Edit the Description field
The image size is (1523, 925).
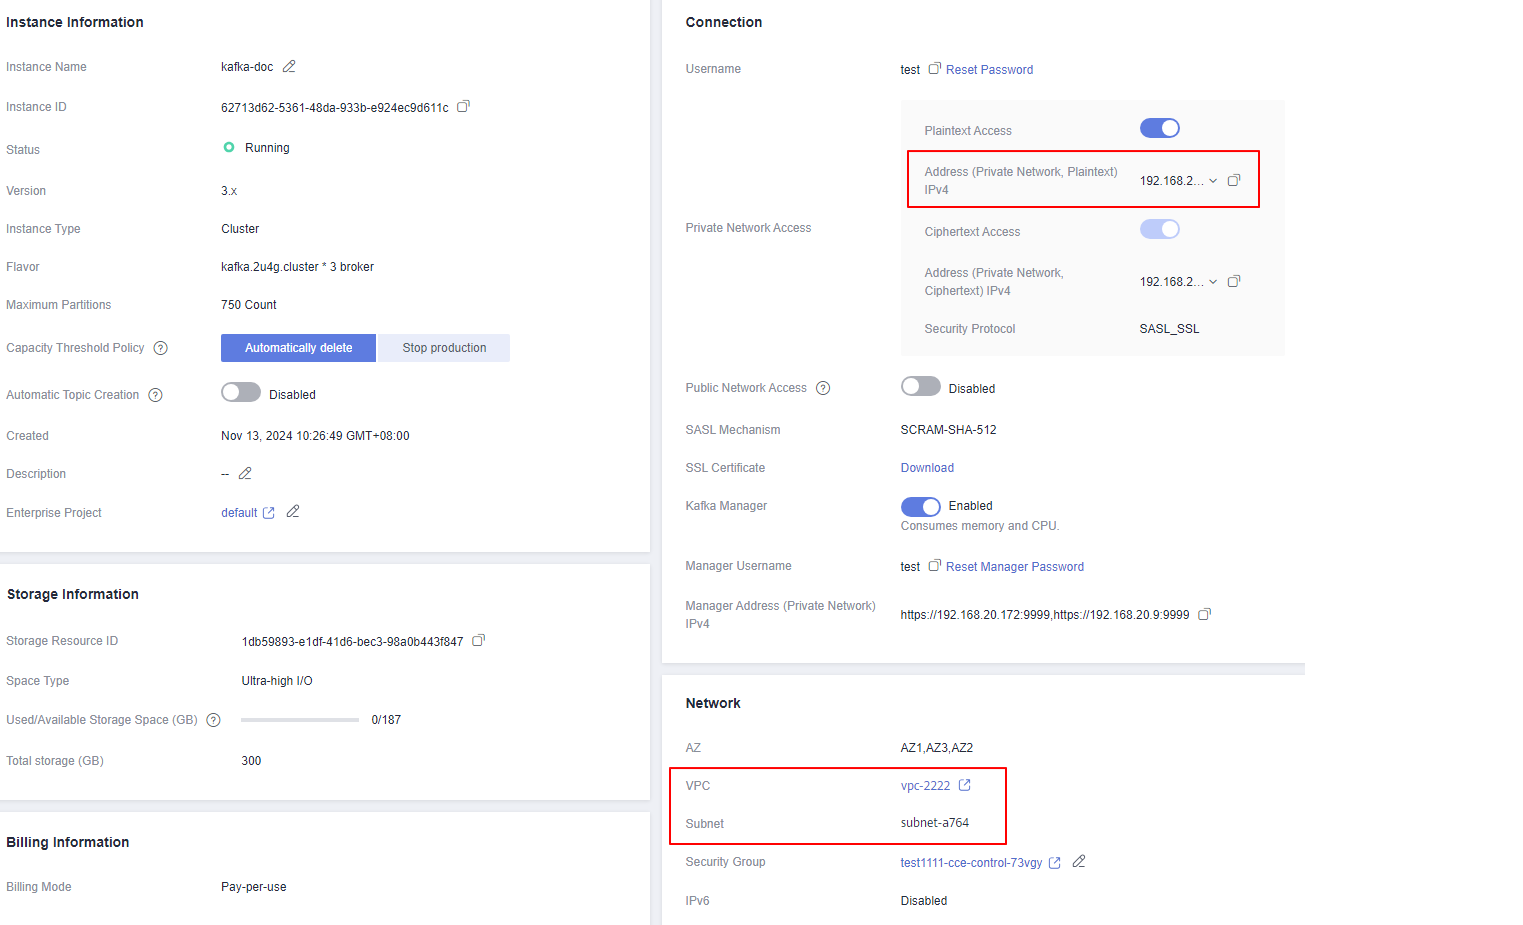[245, 473]
